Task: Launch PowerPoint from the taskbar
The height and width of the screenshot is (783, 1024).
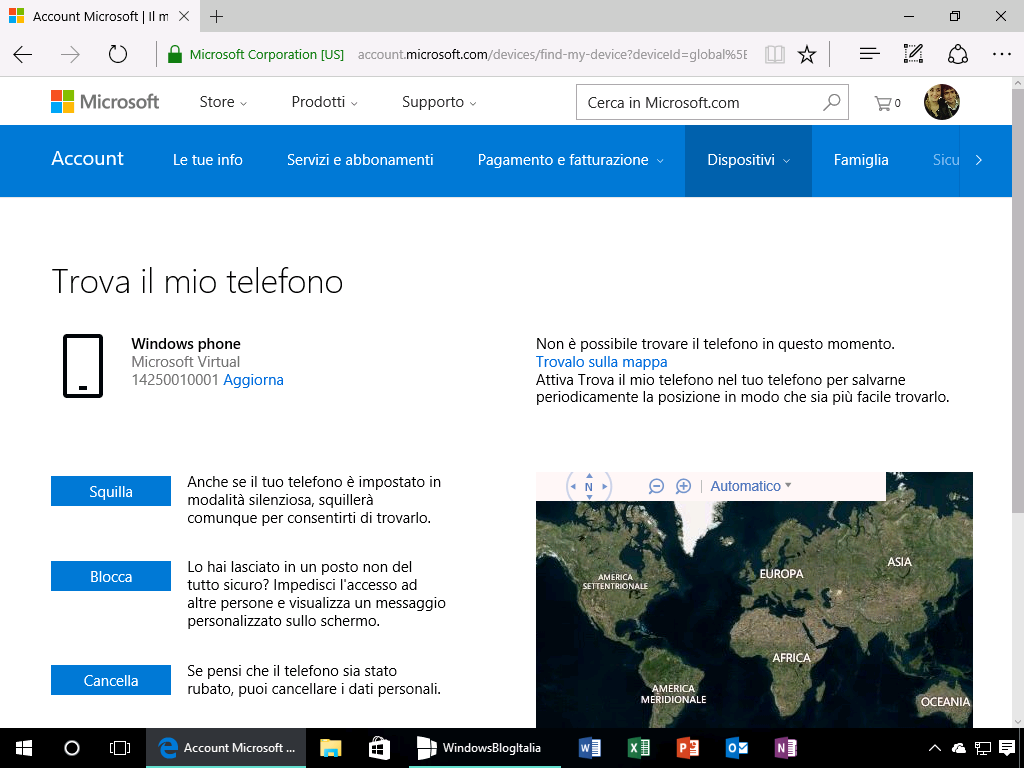Action: (x=688, y=748)
